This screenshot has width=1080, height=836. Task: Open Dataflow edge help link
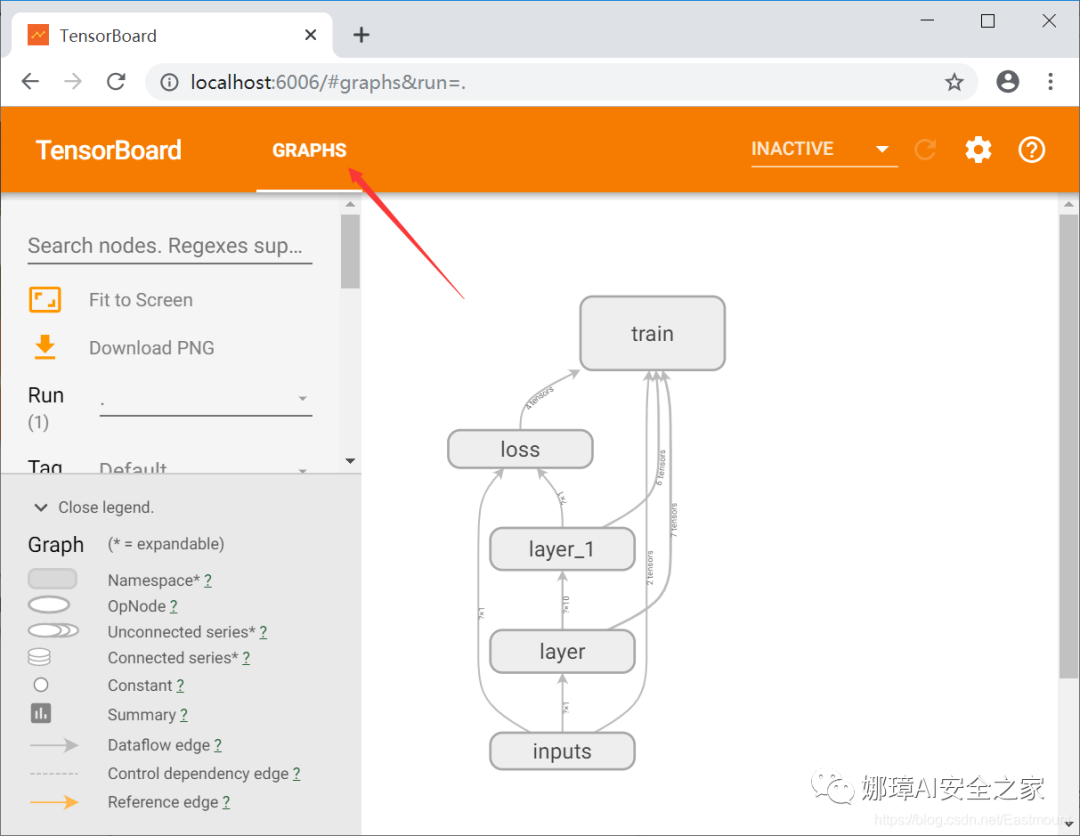[218, 745]
